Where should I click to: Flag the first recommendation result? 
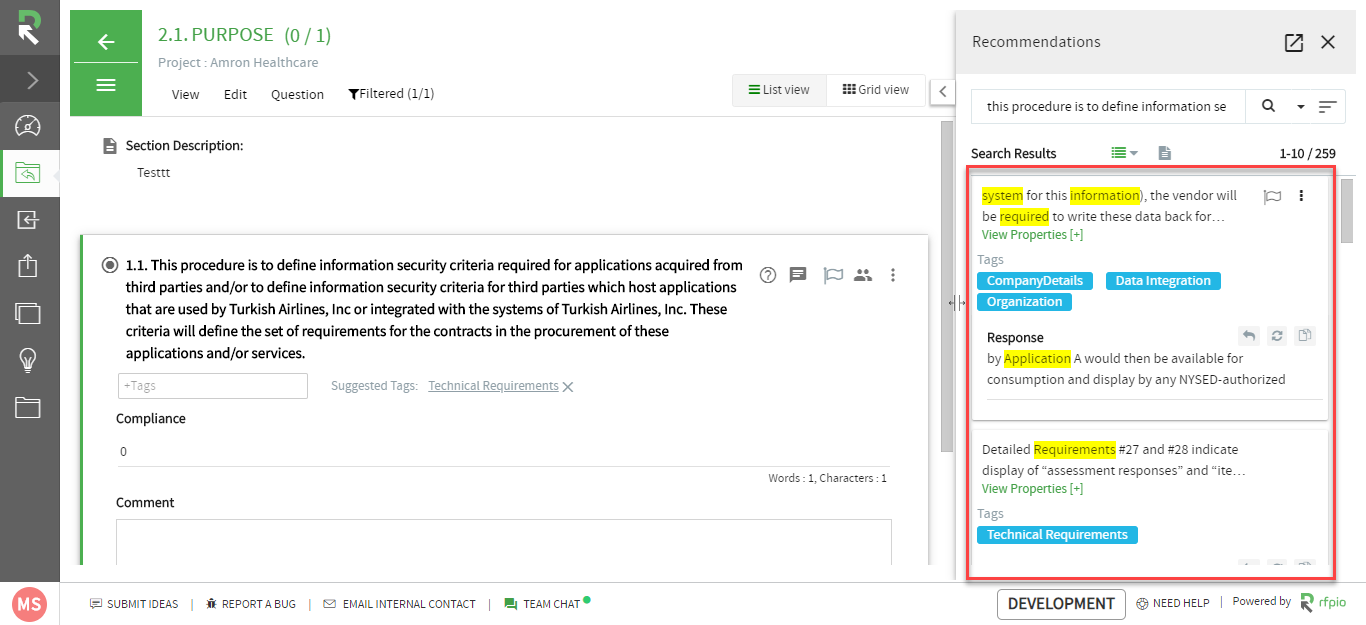click(1272, 196)
